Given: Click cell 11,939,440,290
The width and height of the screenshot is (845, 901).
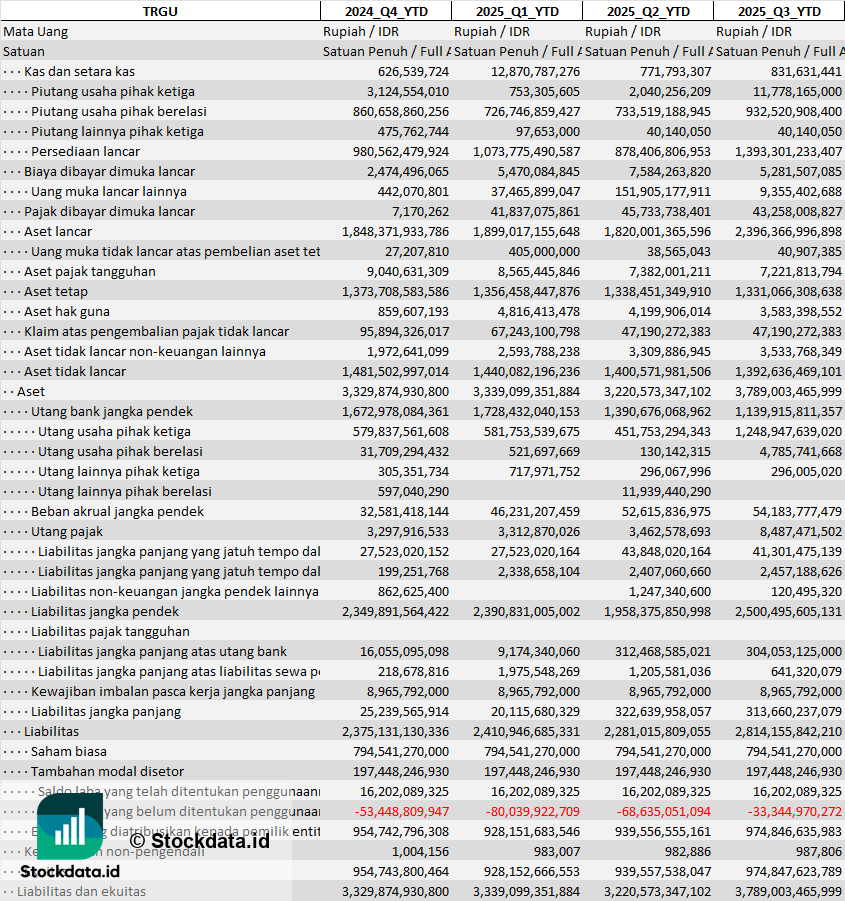Looking at the screenshot, I should (x=666, y=492).
